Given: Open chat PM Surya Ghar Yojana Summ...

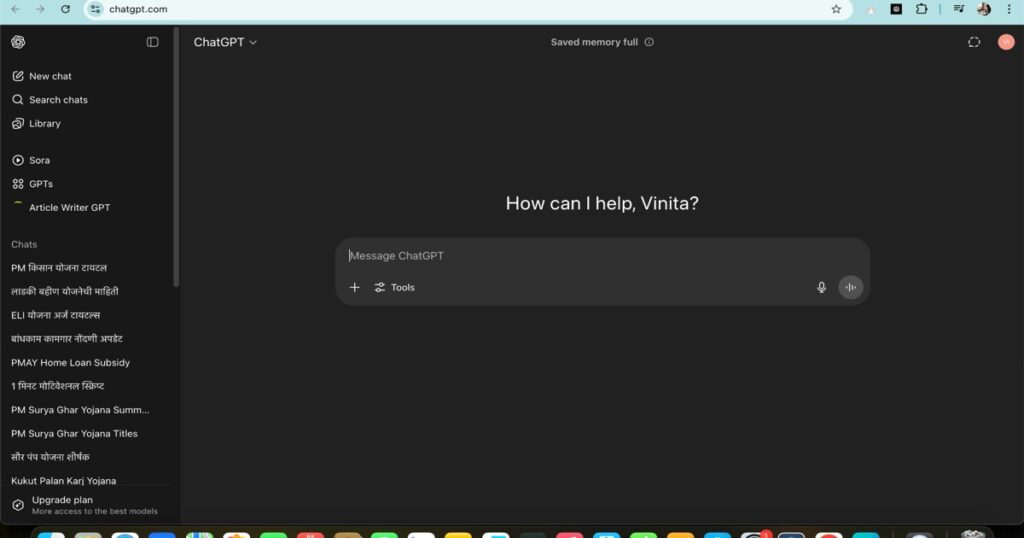Looking at the screenshot, I should click(x=80, y=409).
